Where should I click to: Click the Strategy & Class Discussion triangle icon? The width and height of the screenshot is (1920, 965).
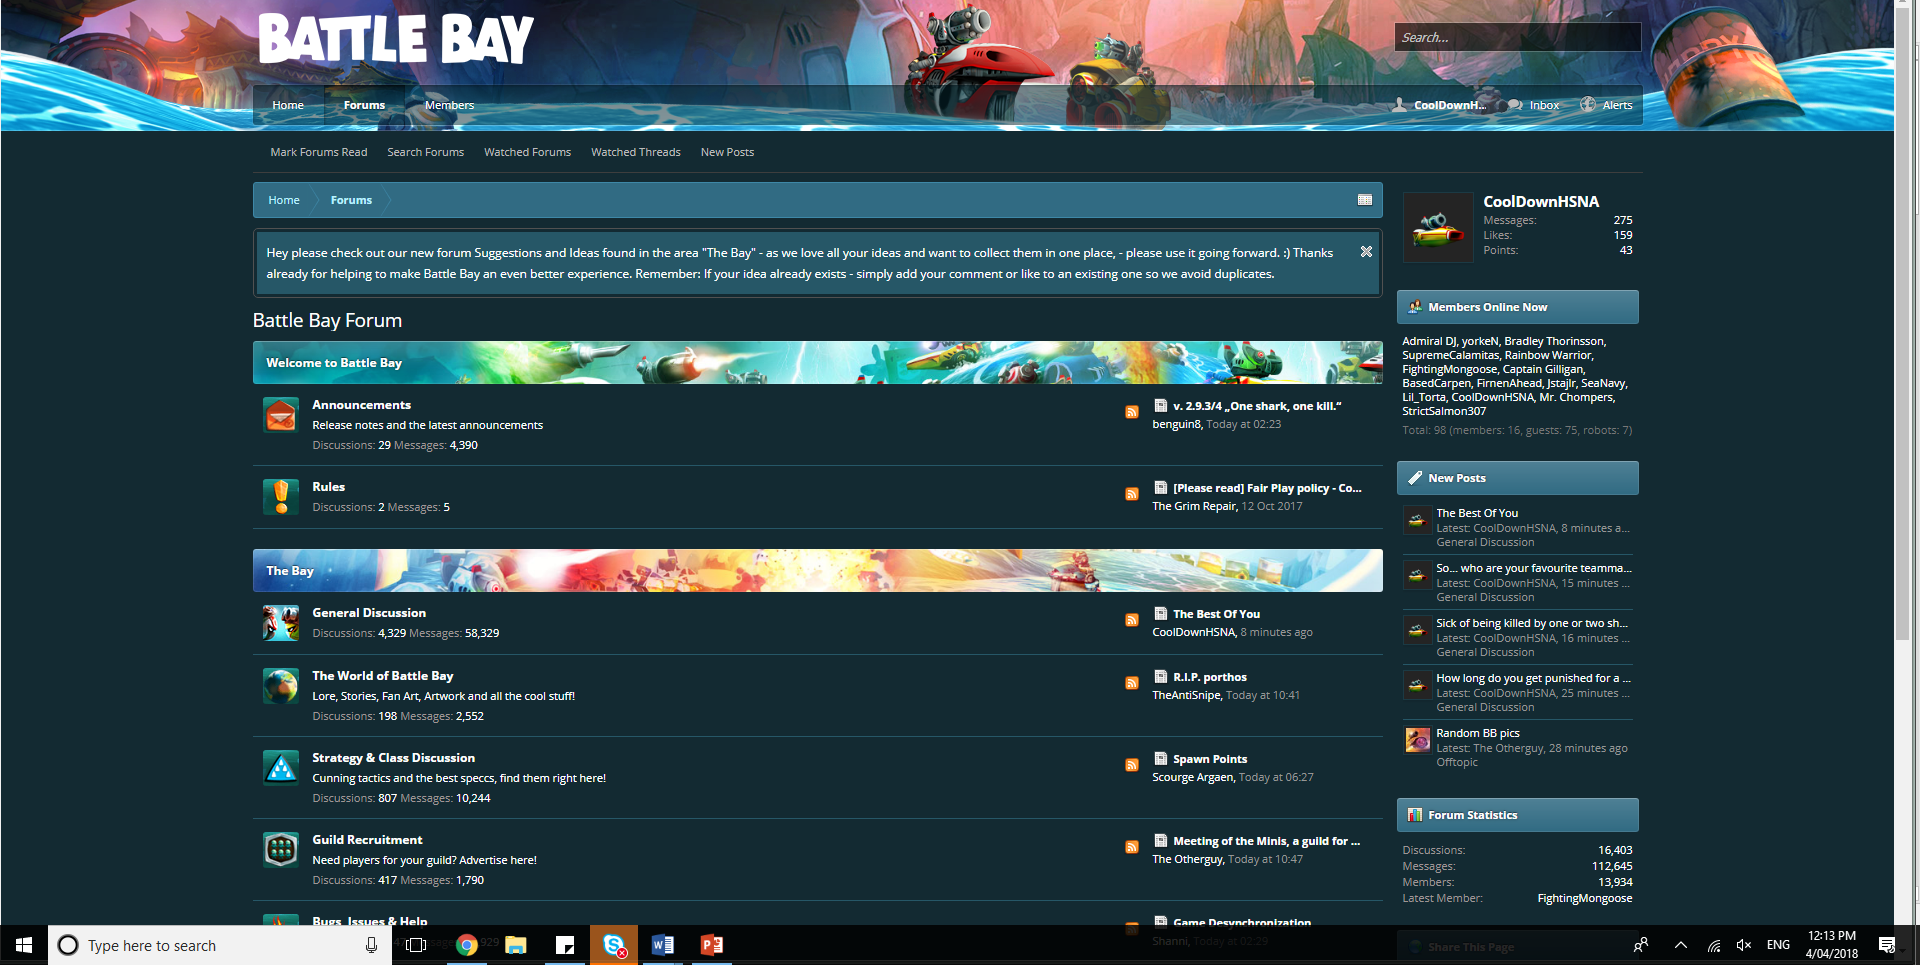(281, 768)
